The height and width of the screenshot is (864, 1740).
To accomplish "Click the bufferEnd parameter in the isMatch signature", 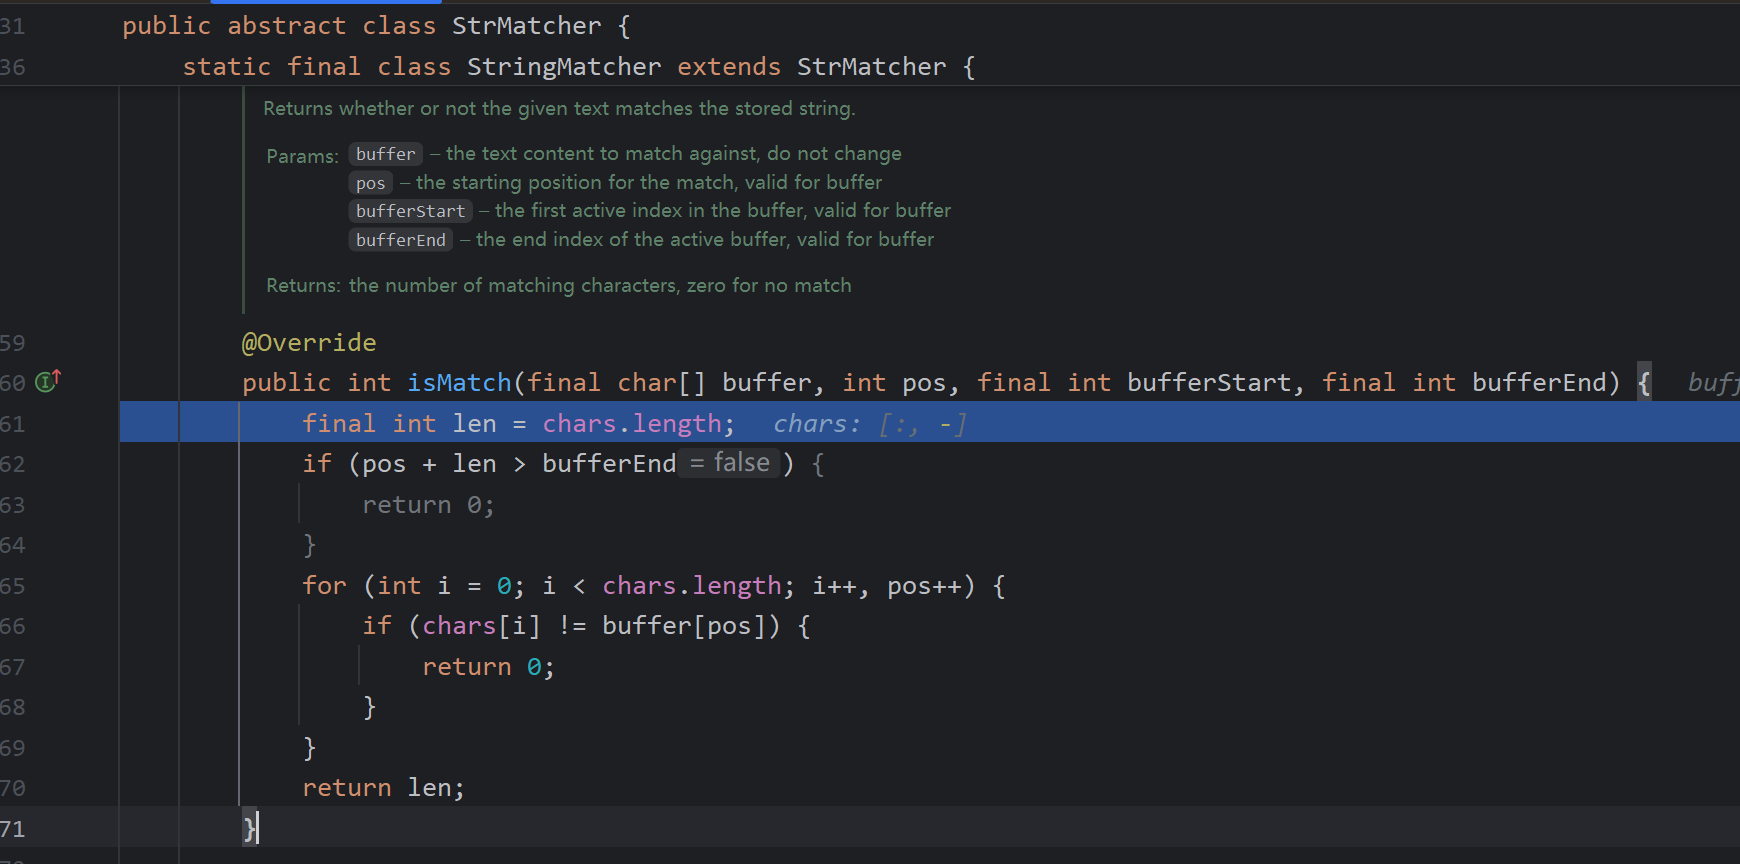I will (x=1539, y=383).
